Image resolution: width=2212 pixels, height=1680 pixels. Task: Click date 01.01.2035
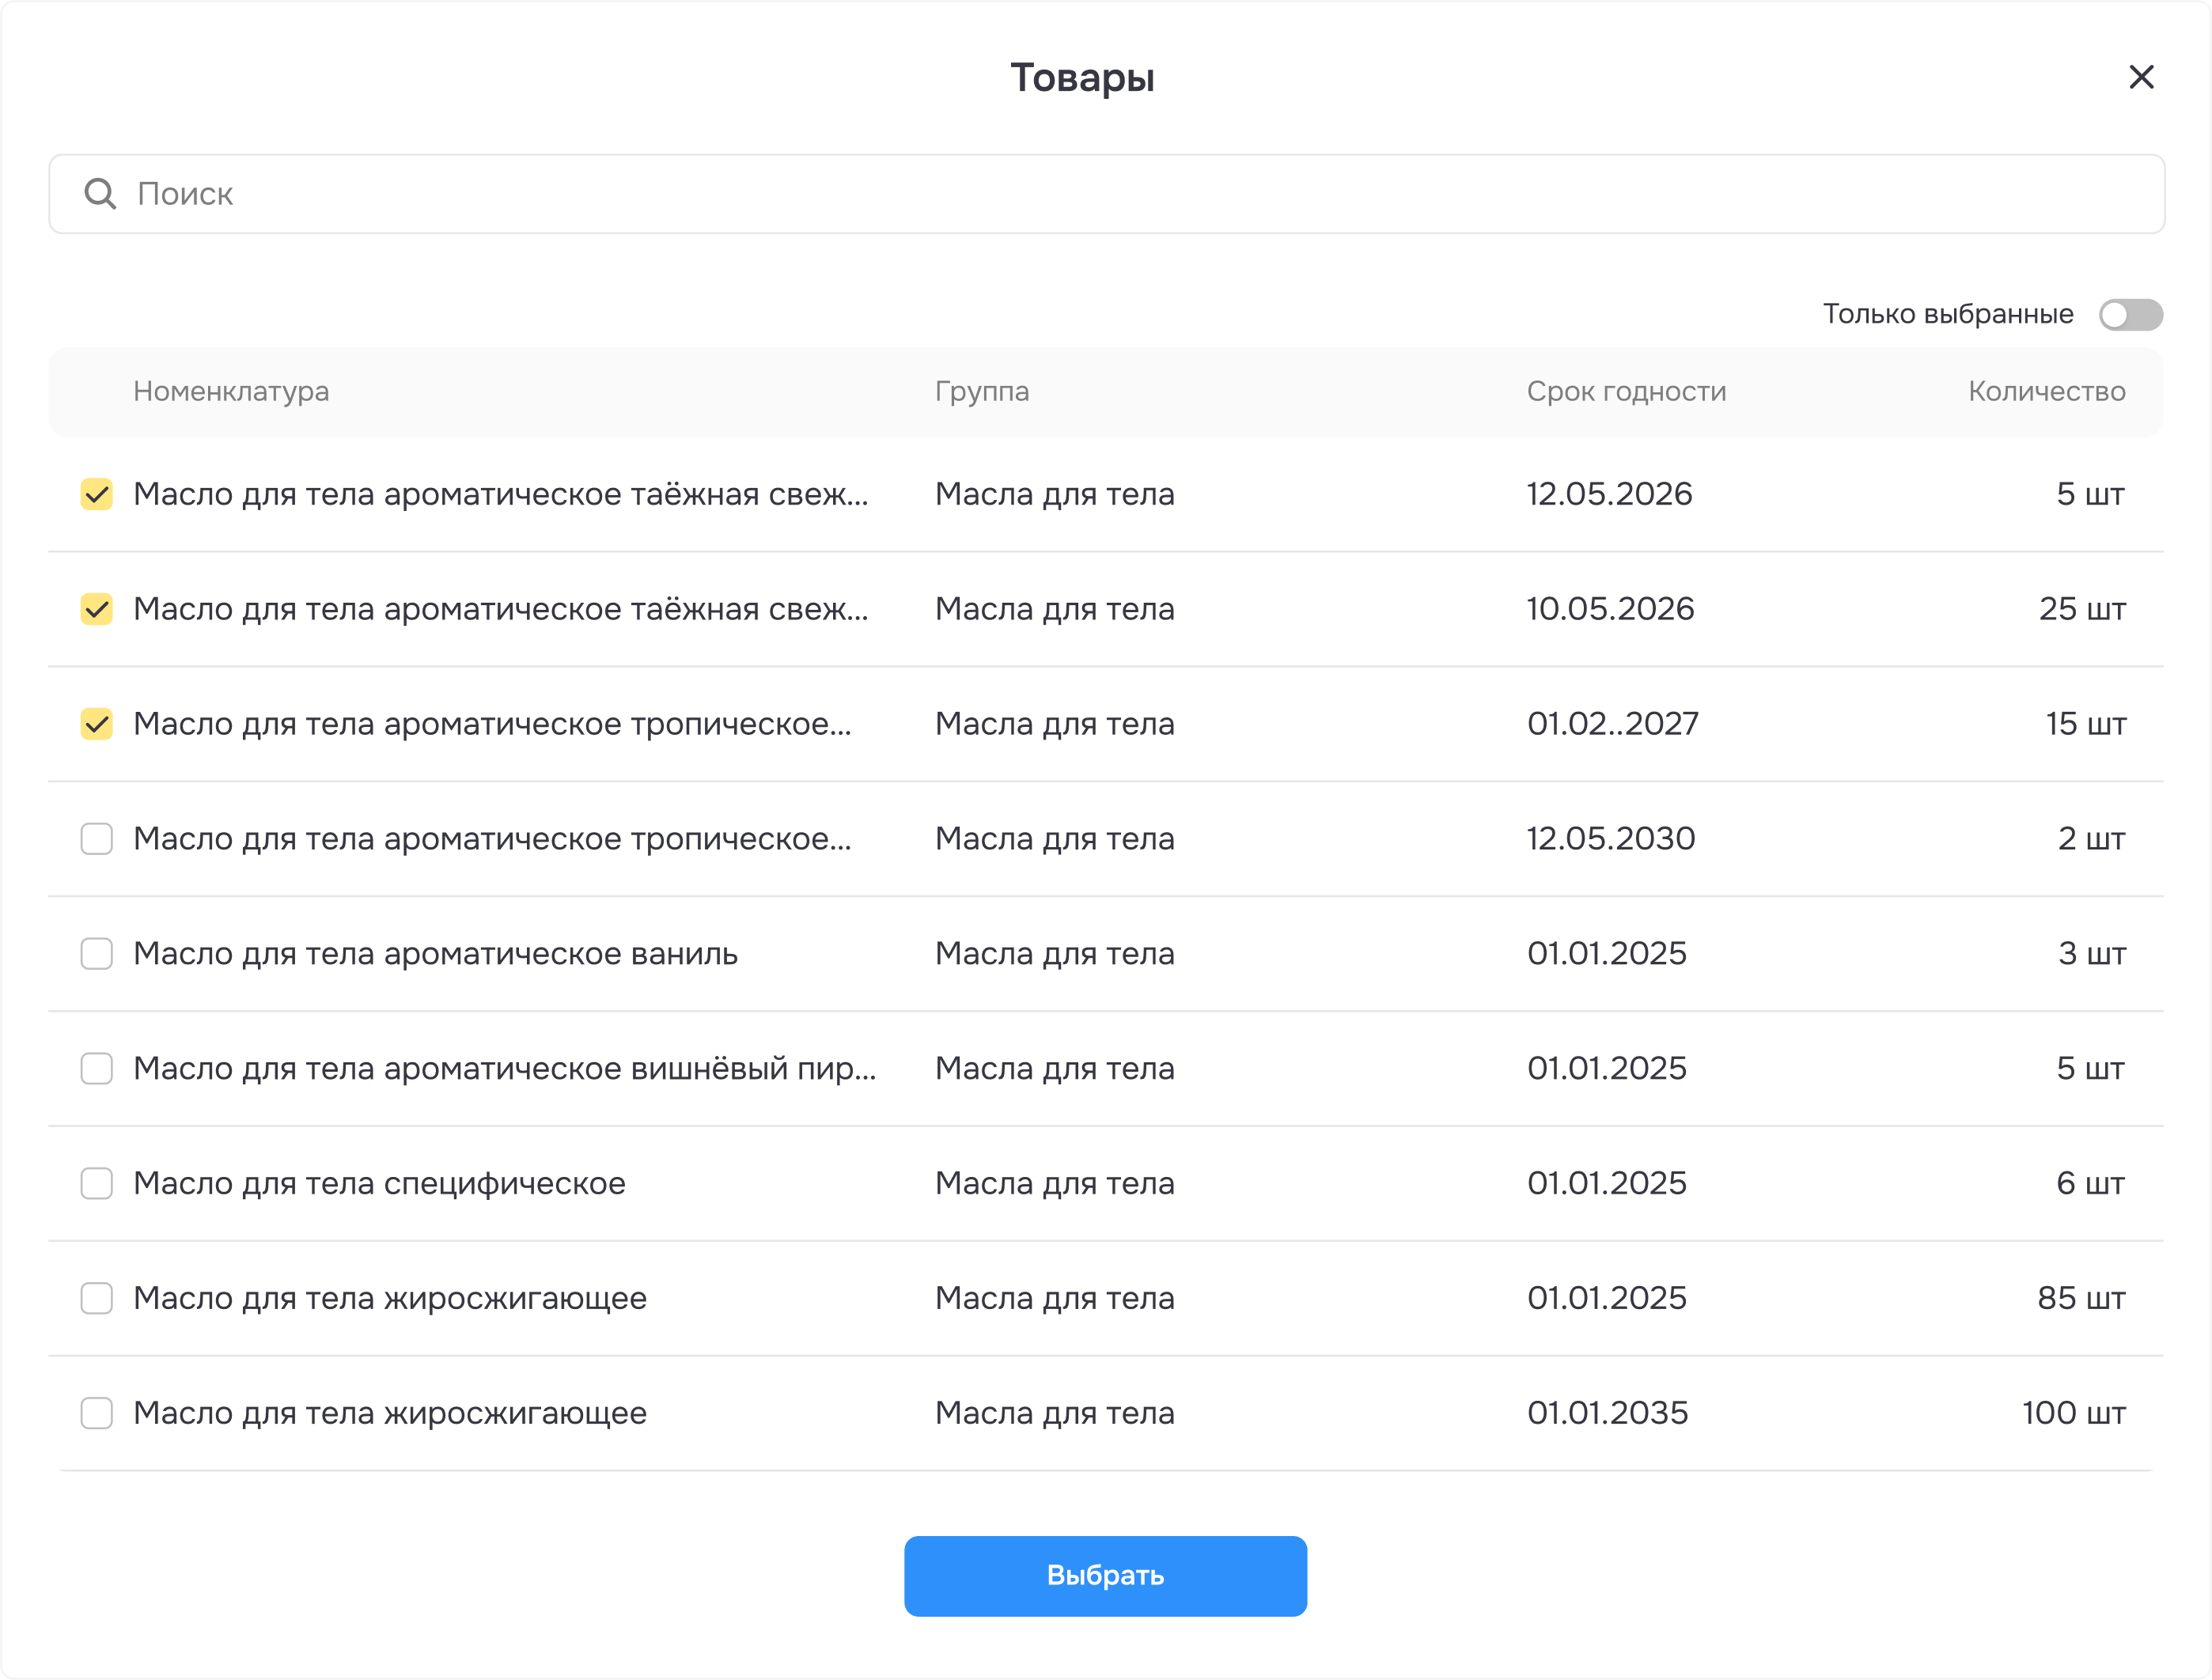click(1607, 1414)
